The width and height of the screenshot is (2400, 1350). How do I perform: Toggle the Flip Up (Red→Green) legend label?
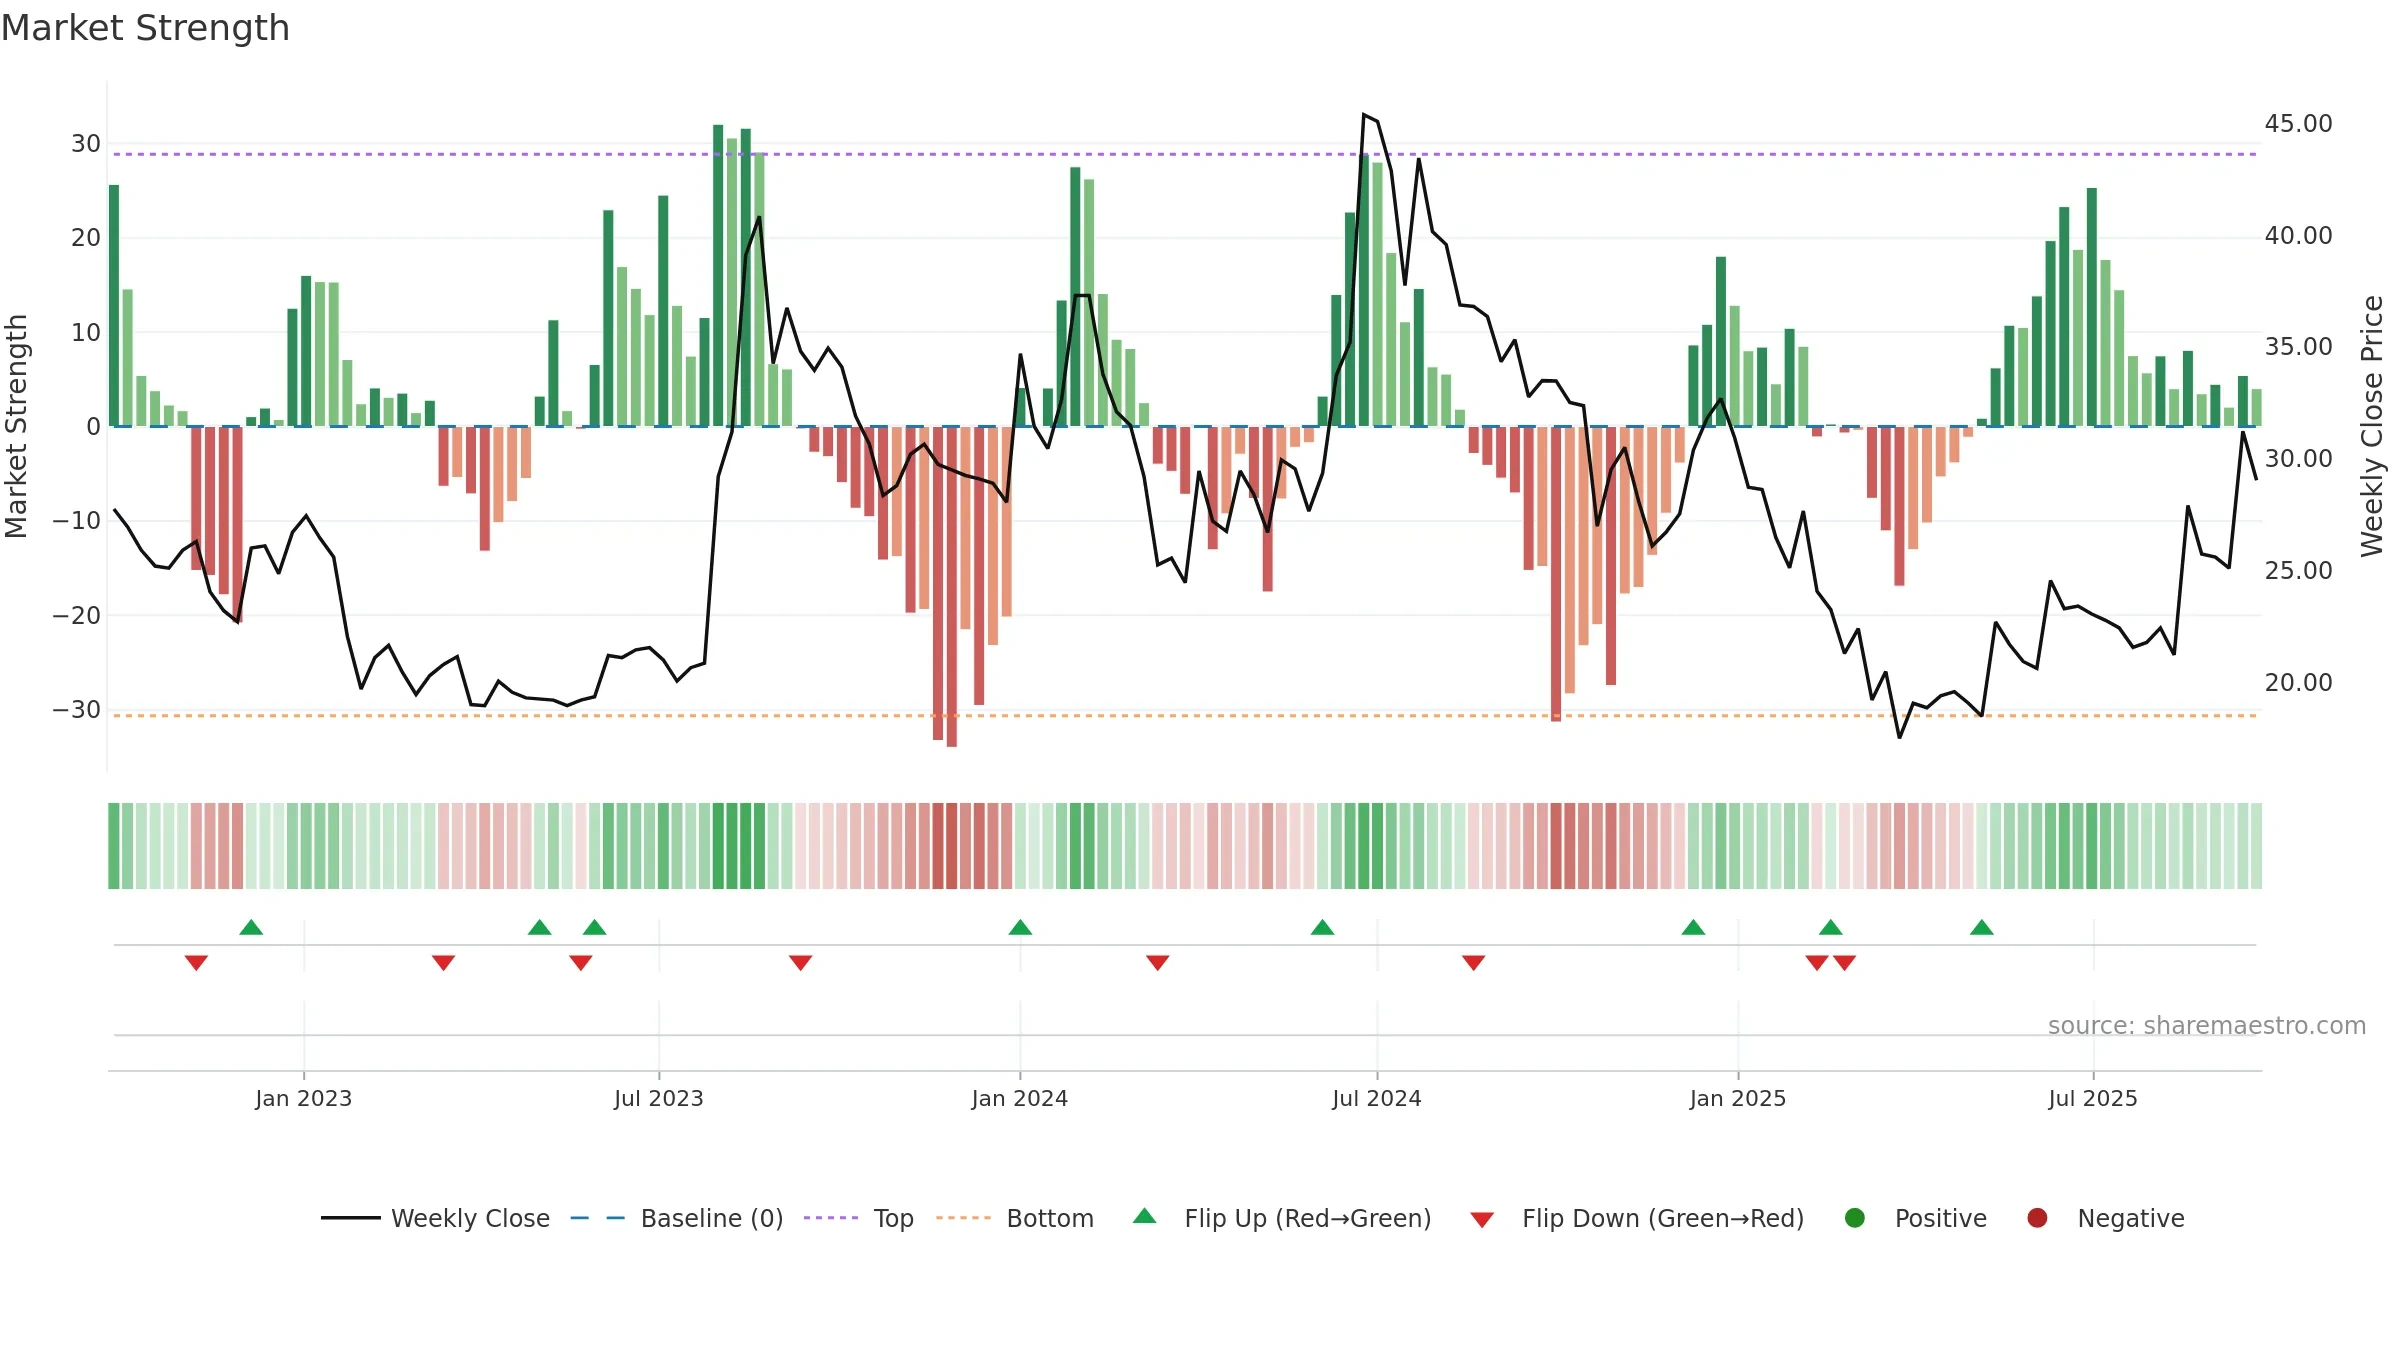pos(1308,1218)
